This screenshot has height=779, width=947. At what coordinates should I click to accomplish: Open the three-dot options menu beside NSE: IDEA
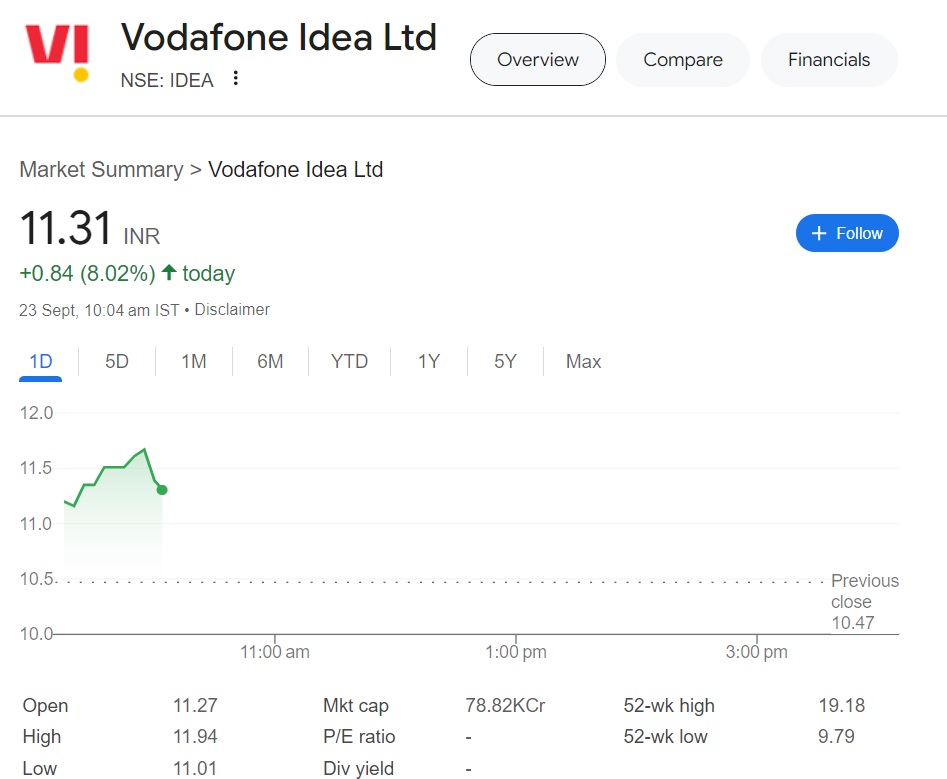(236, 78)
